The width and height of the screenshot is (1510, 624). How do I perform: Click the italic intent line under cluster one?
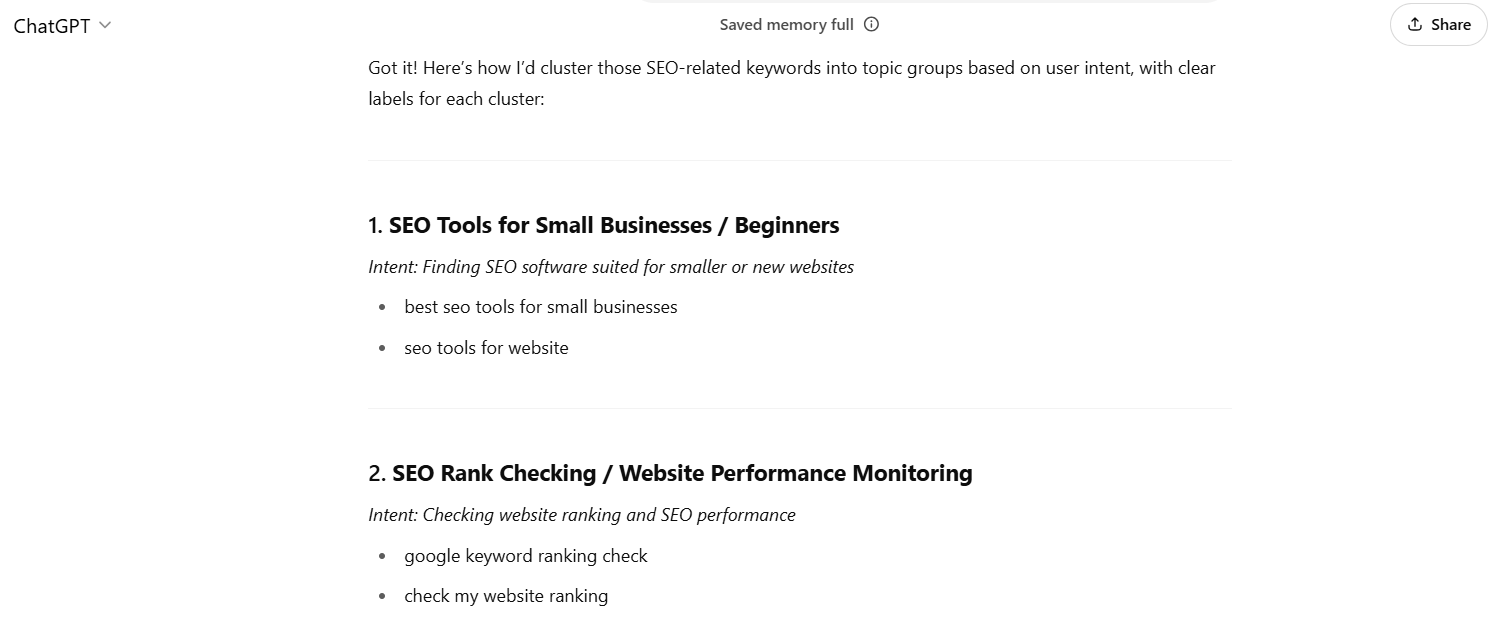tap(610, 267)
